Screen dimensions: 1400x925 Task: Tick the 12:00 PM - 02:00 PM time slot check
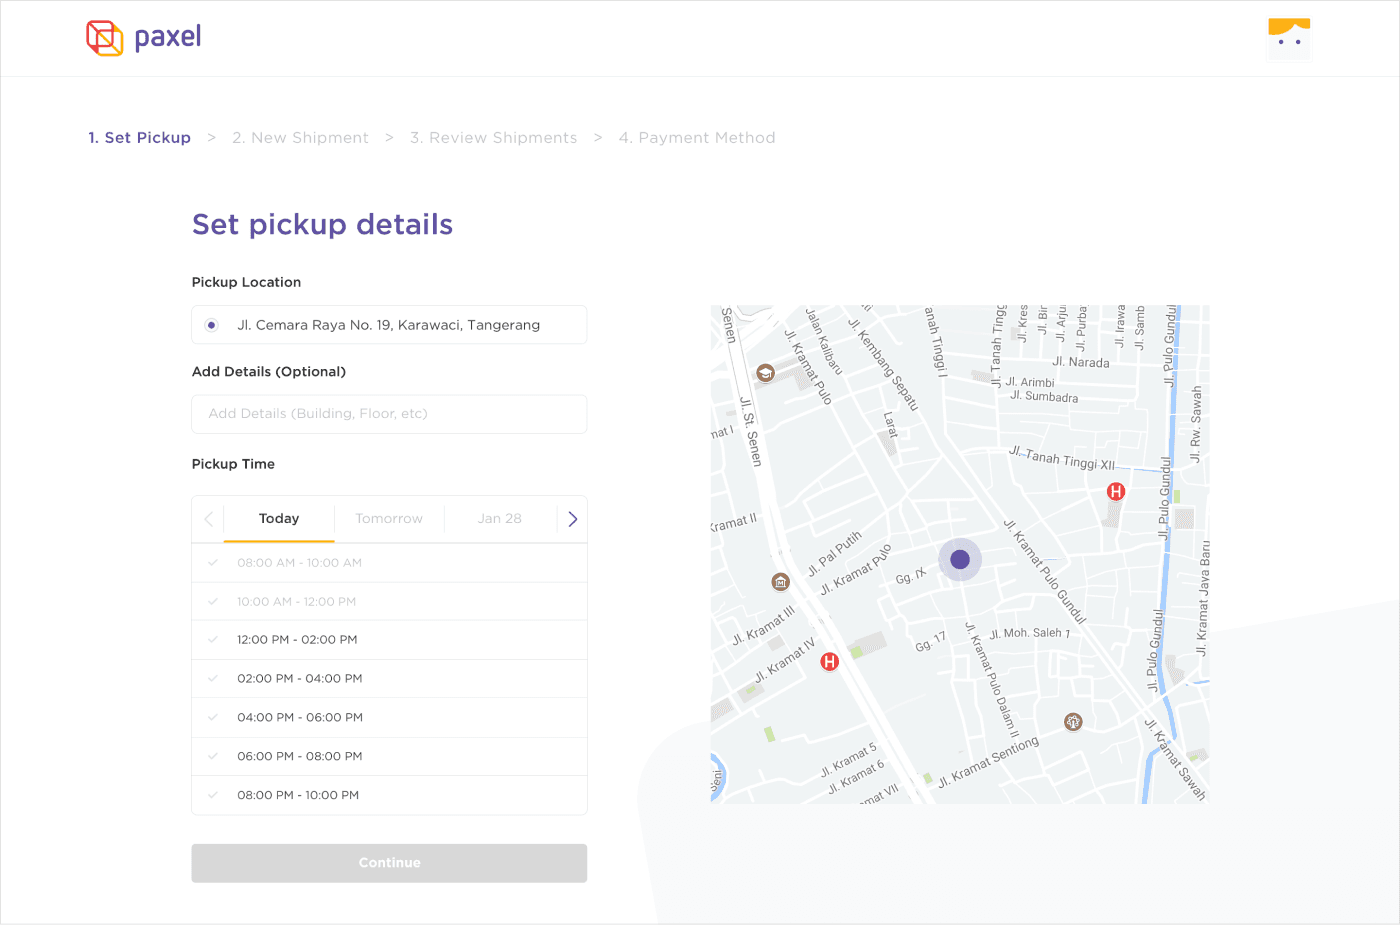(x=213, y=639)
